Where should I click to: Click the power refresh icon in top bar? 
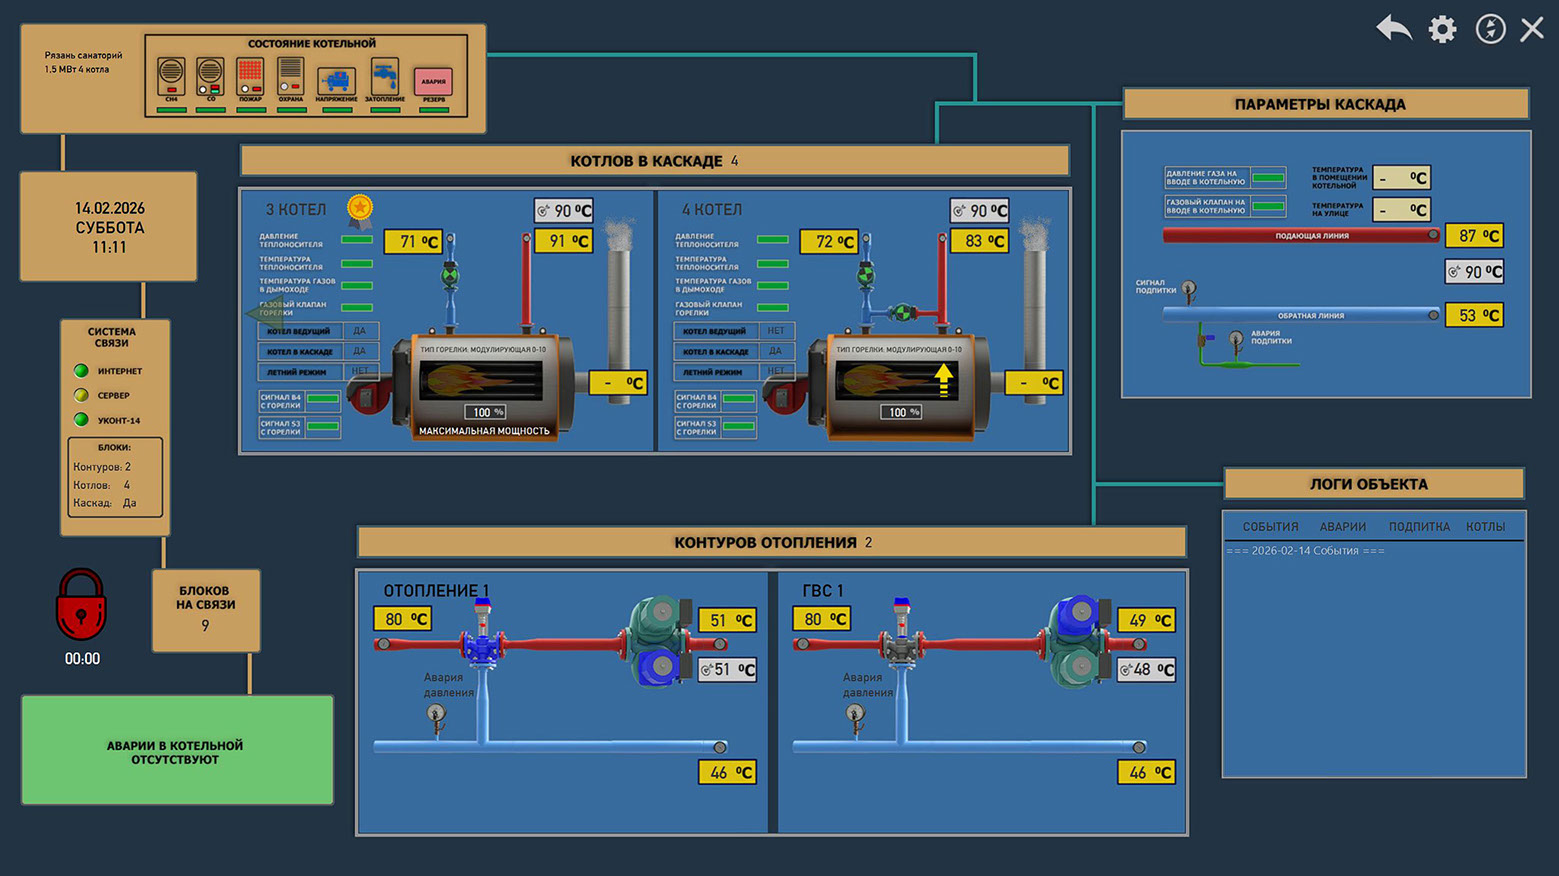(1490, 29)
